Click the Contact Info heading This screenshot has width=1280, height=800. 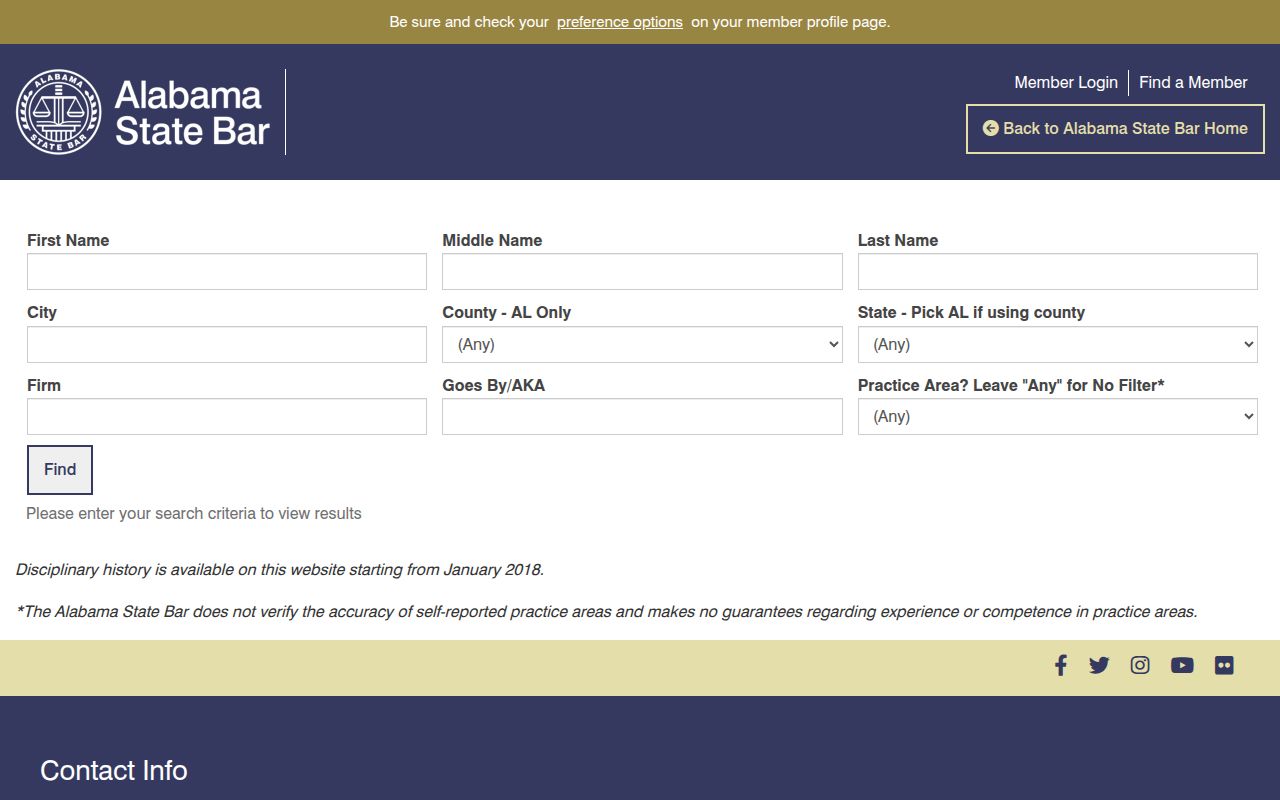pyautogui.click(x=114, y=770)
